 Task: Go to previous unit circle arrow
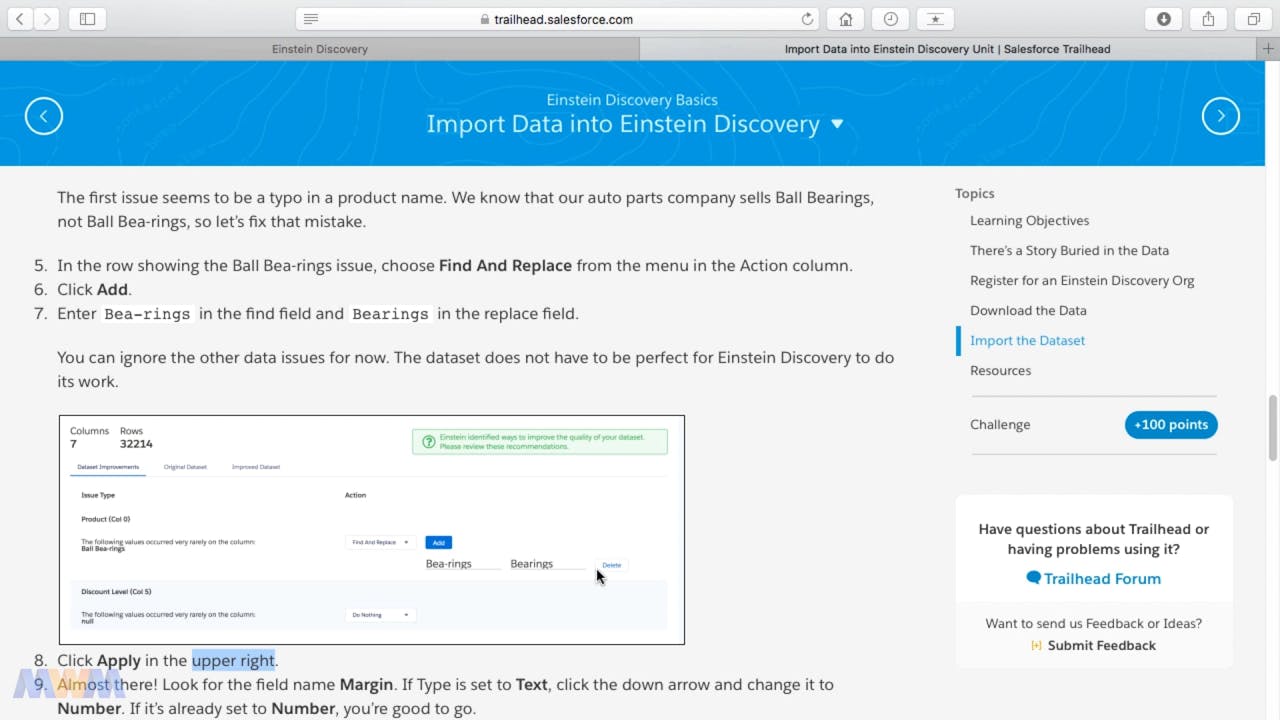[x=44, y=116]
